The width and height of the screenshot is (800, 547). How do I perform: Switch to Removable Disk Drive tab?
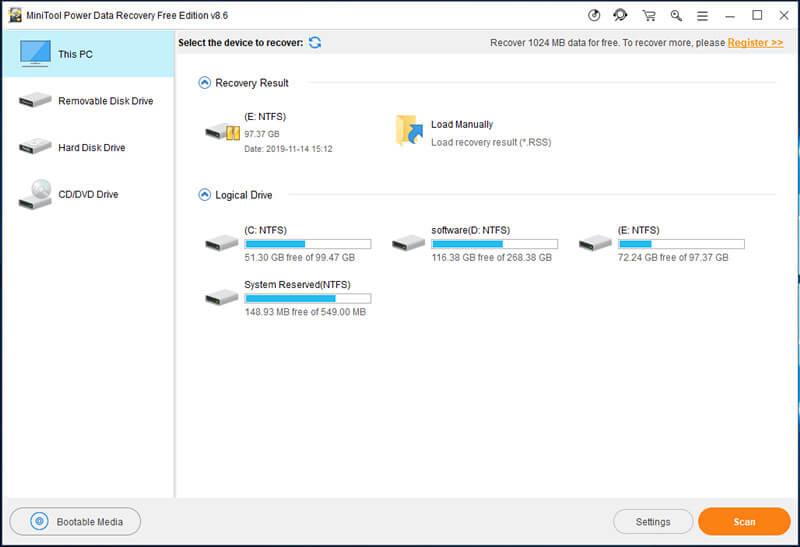[x=88, y=101]
